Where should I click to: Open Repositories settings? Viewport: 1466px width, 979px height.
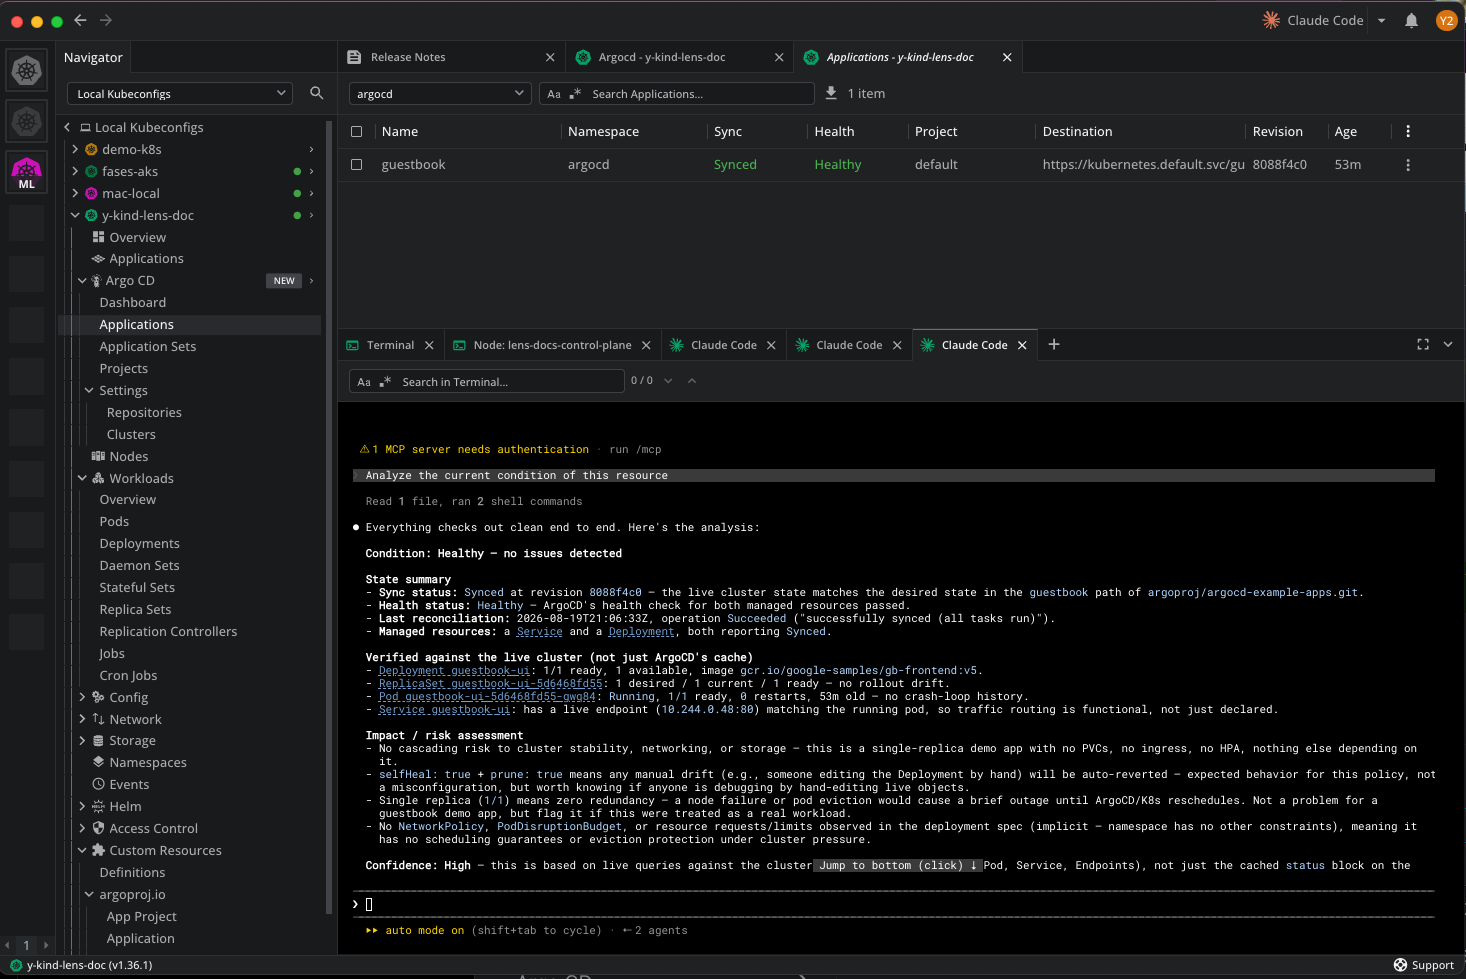144,412
